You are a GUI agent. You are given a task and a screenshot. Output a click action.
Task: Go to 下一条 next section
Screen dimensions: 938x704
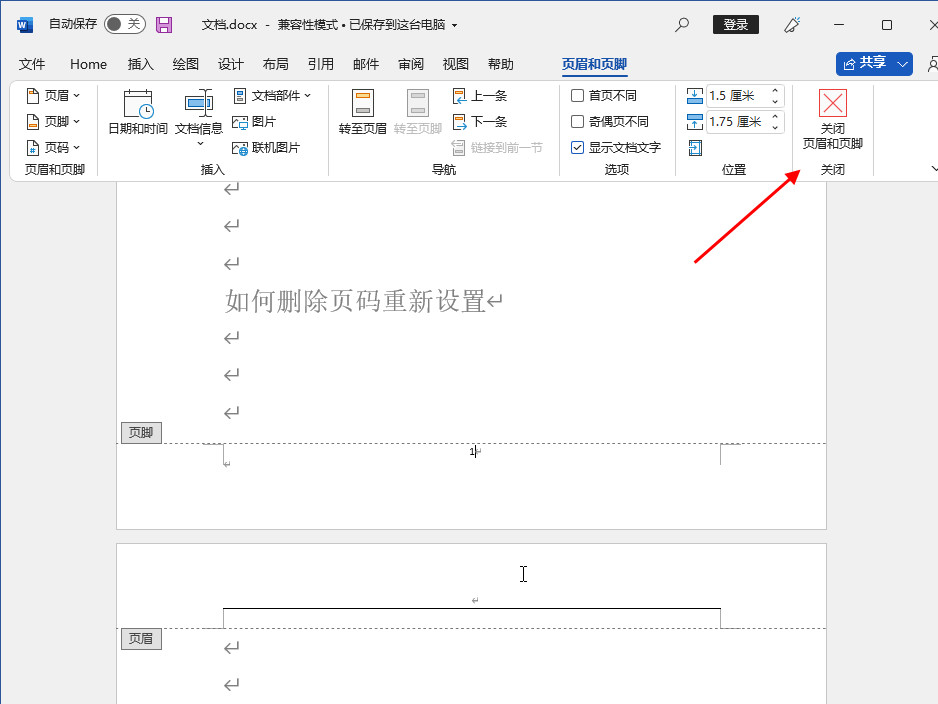pos(480,122)
